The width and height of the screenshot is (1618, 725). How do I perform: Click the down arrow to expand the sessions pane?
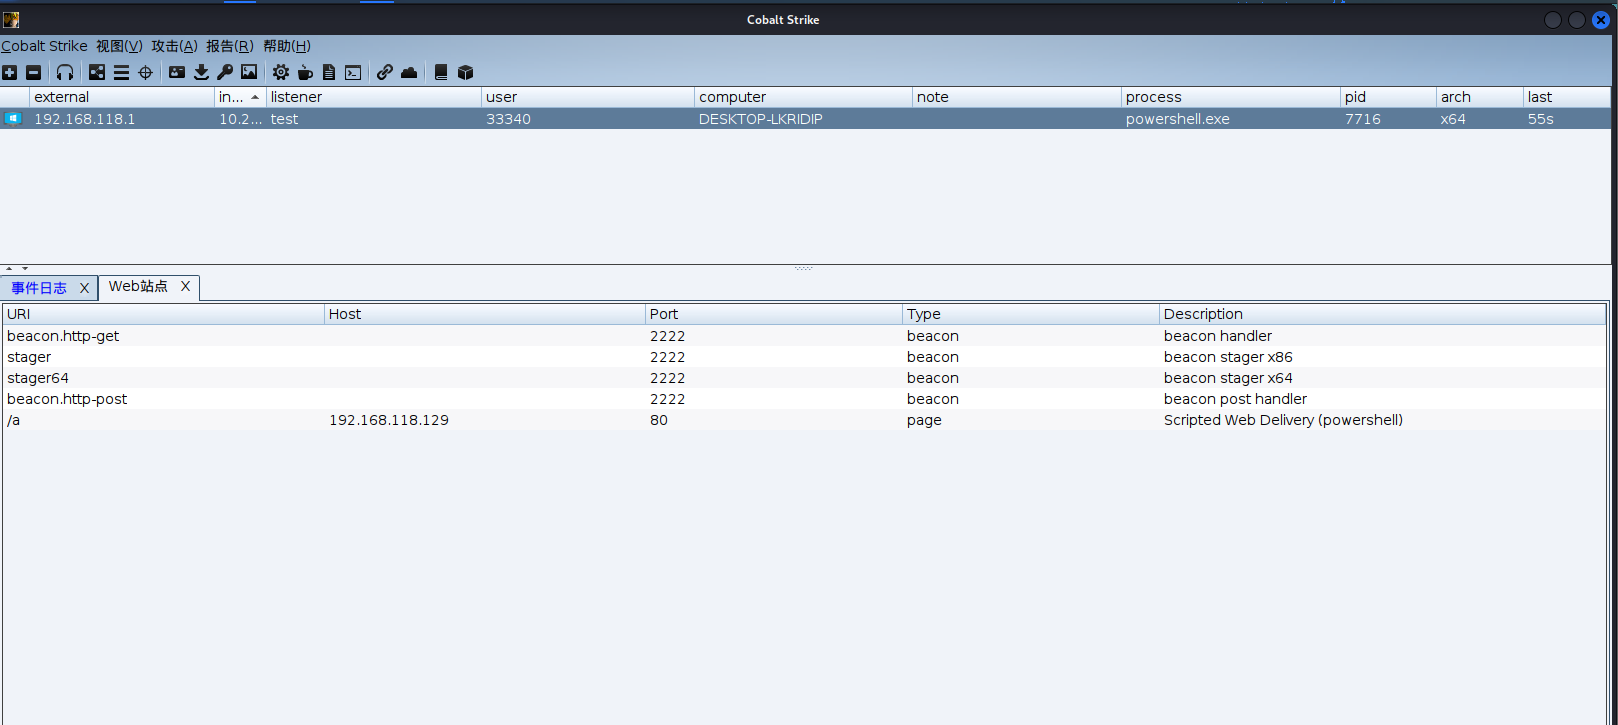coord(25,268)
